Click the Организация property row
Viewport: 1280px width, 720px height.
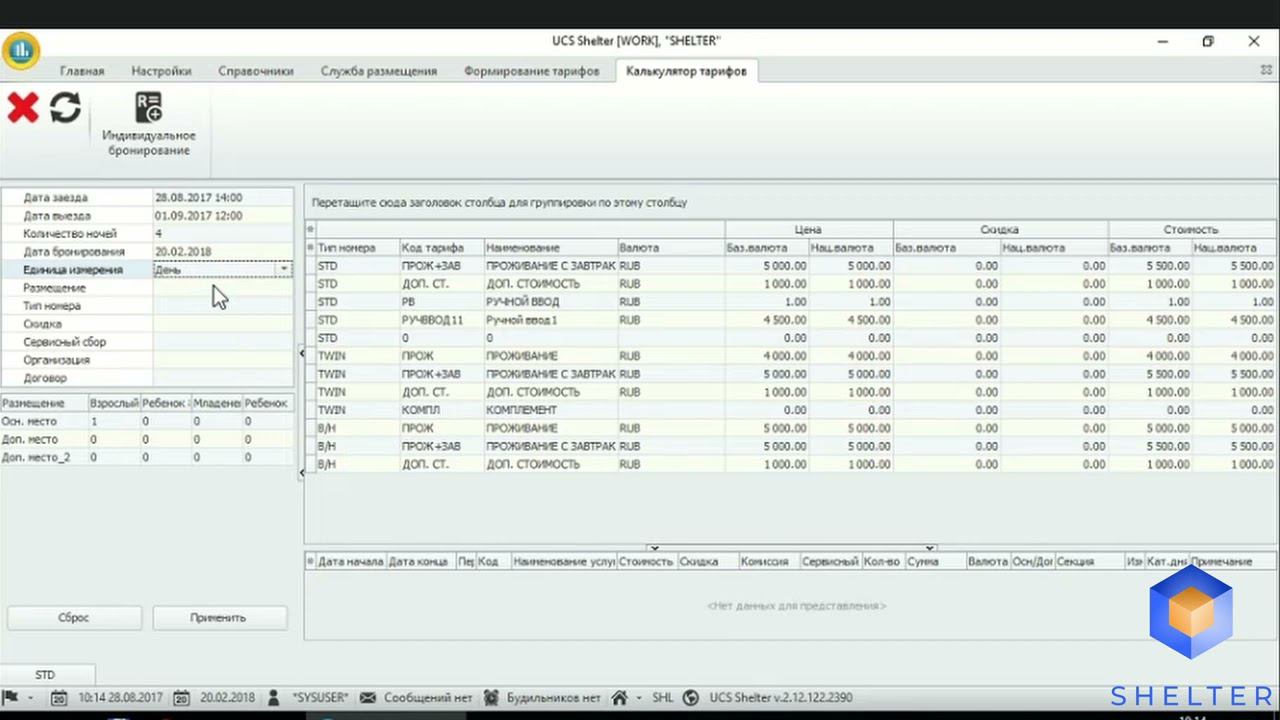point(147,359)
